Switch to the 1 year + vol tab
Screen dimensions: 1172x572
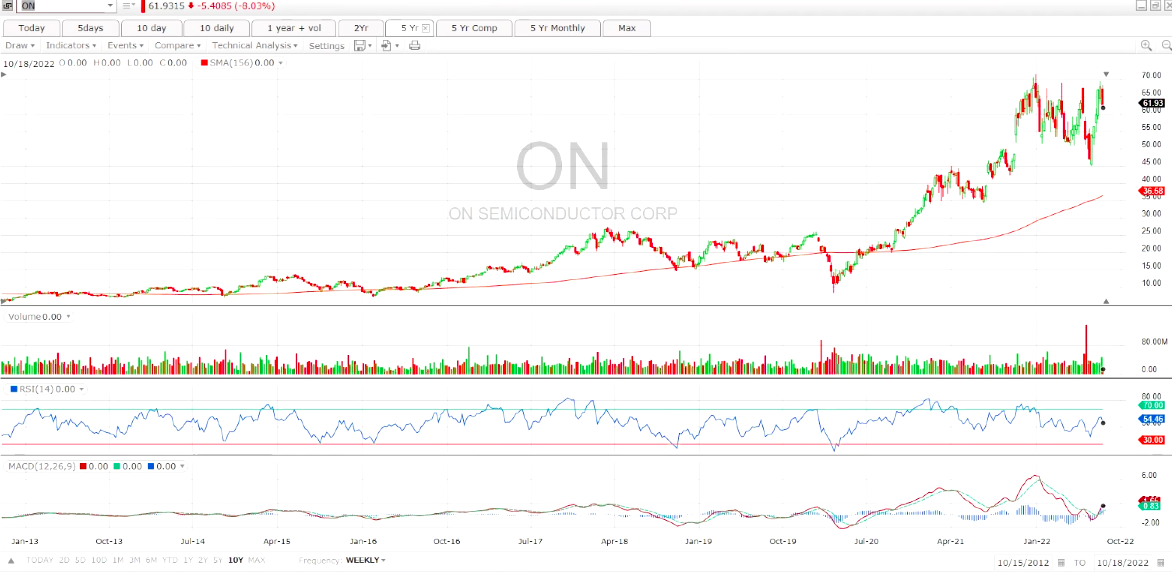(293, 28)
